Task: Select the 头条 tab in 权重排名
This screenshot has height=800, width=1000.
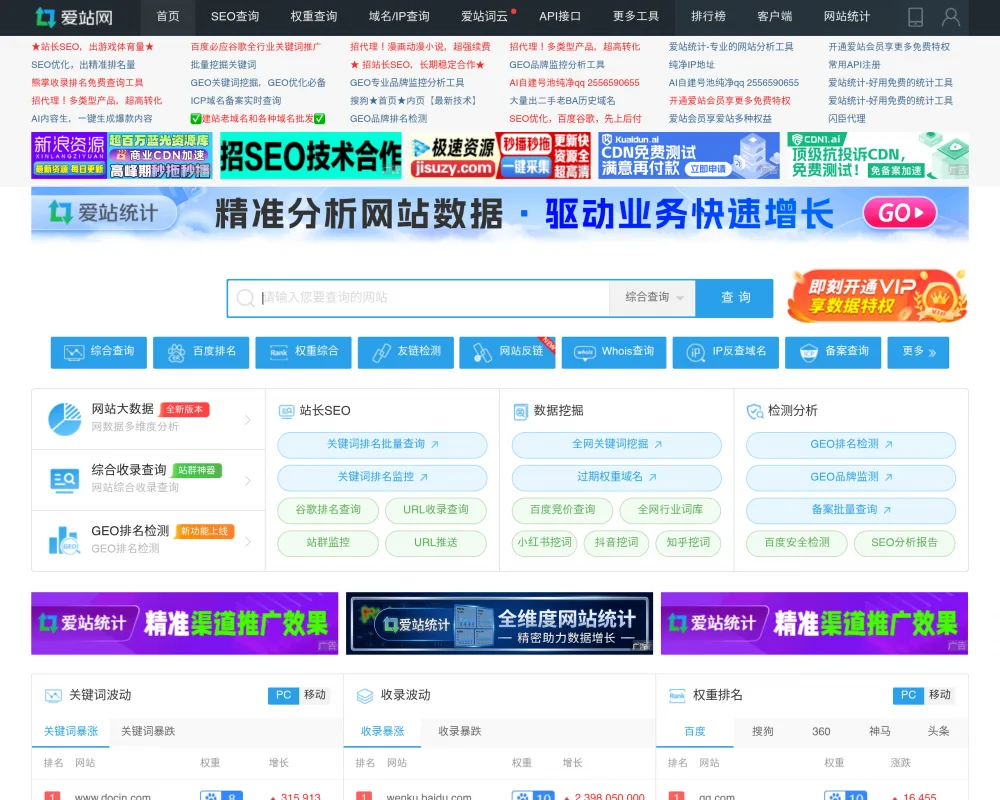Action: pos(939,732)
